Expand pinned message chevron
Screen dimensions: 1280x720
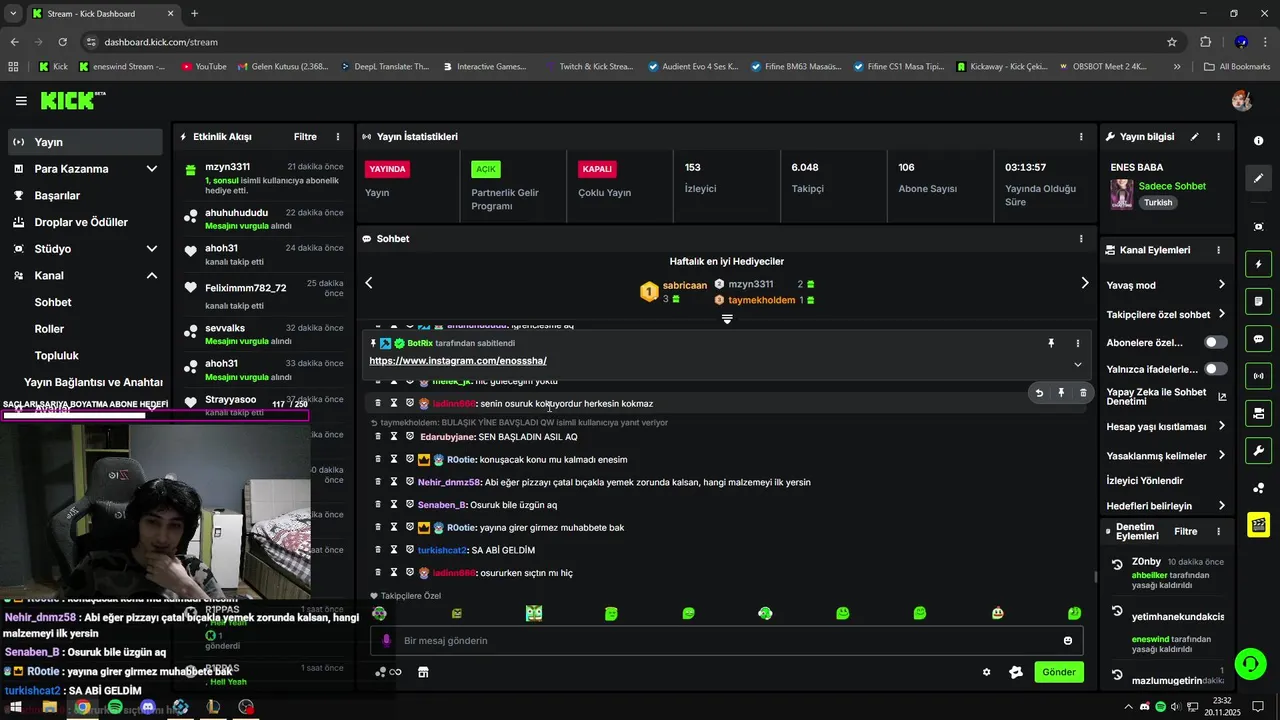coord(1077,364)
